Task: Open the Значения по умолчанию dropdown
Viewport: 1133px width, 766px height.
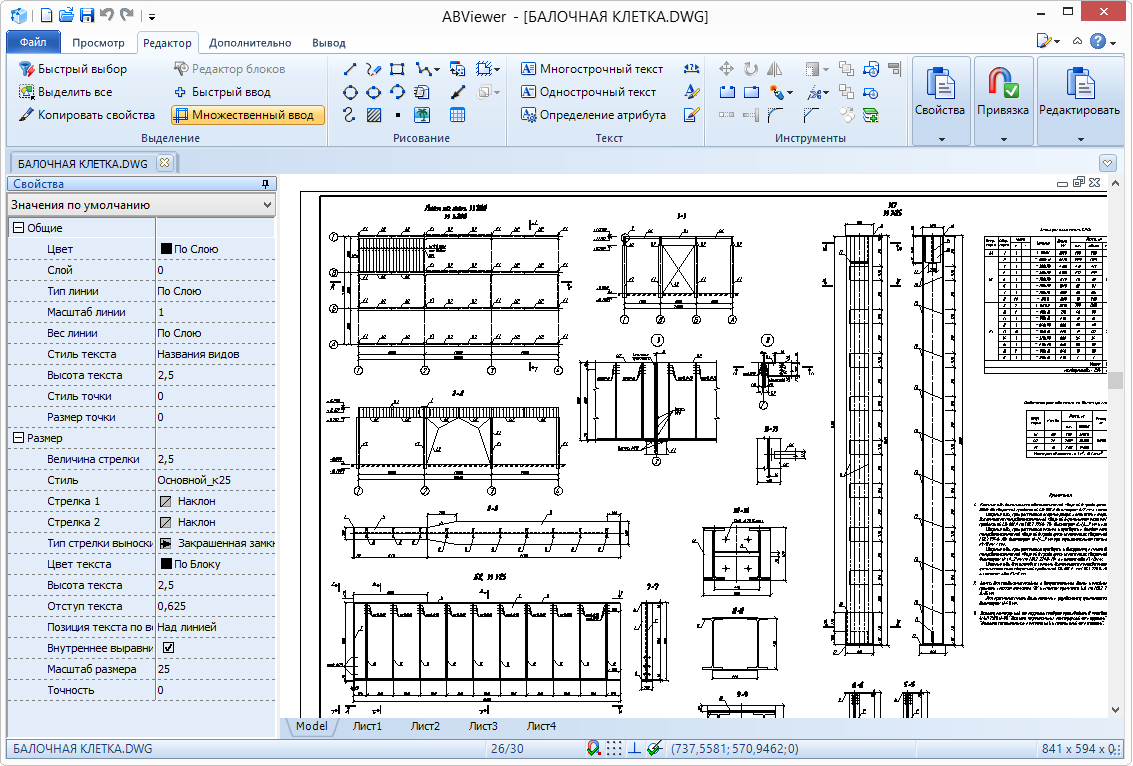Action: (x=140, y=205)
